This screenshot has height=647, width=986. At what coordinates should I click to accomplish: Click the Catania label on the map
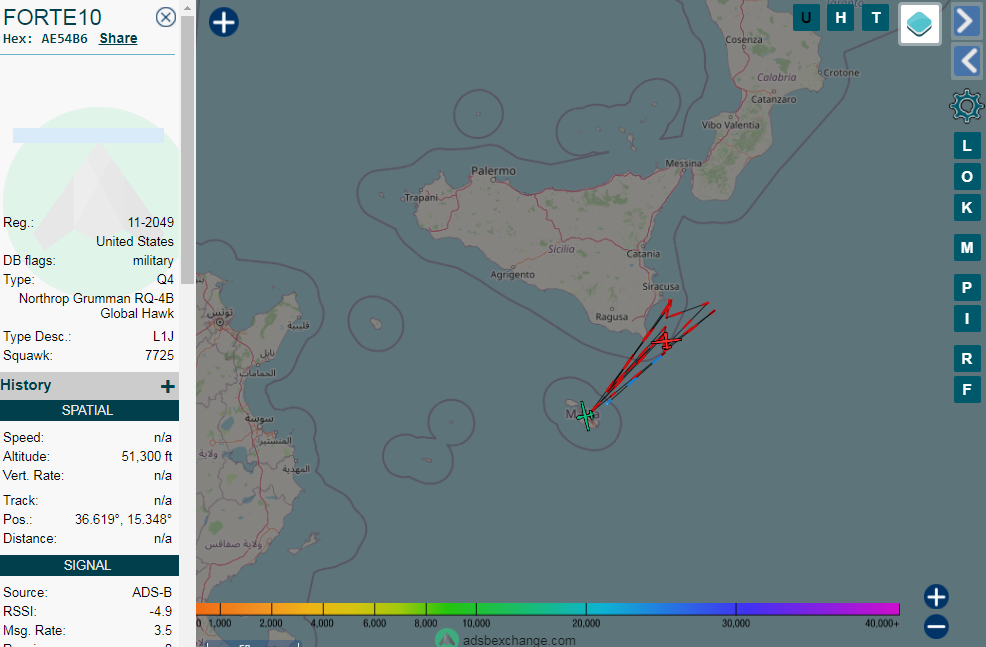(643, 254)
